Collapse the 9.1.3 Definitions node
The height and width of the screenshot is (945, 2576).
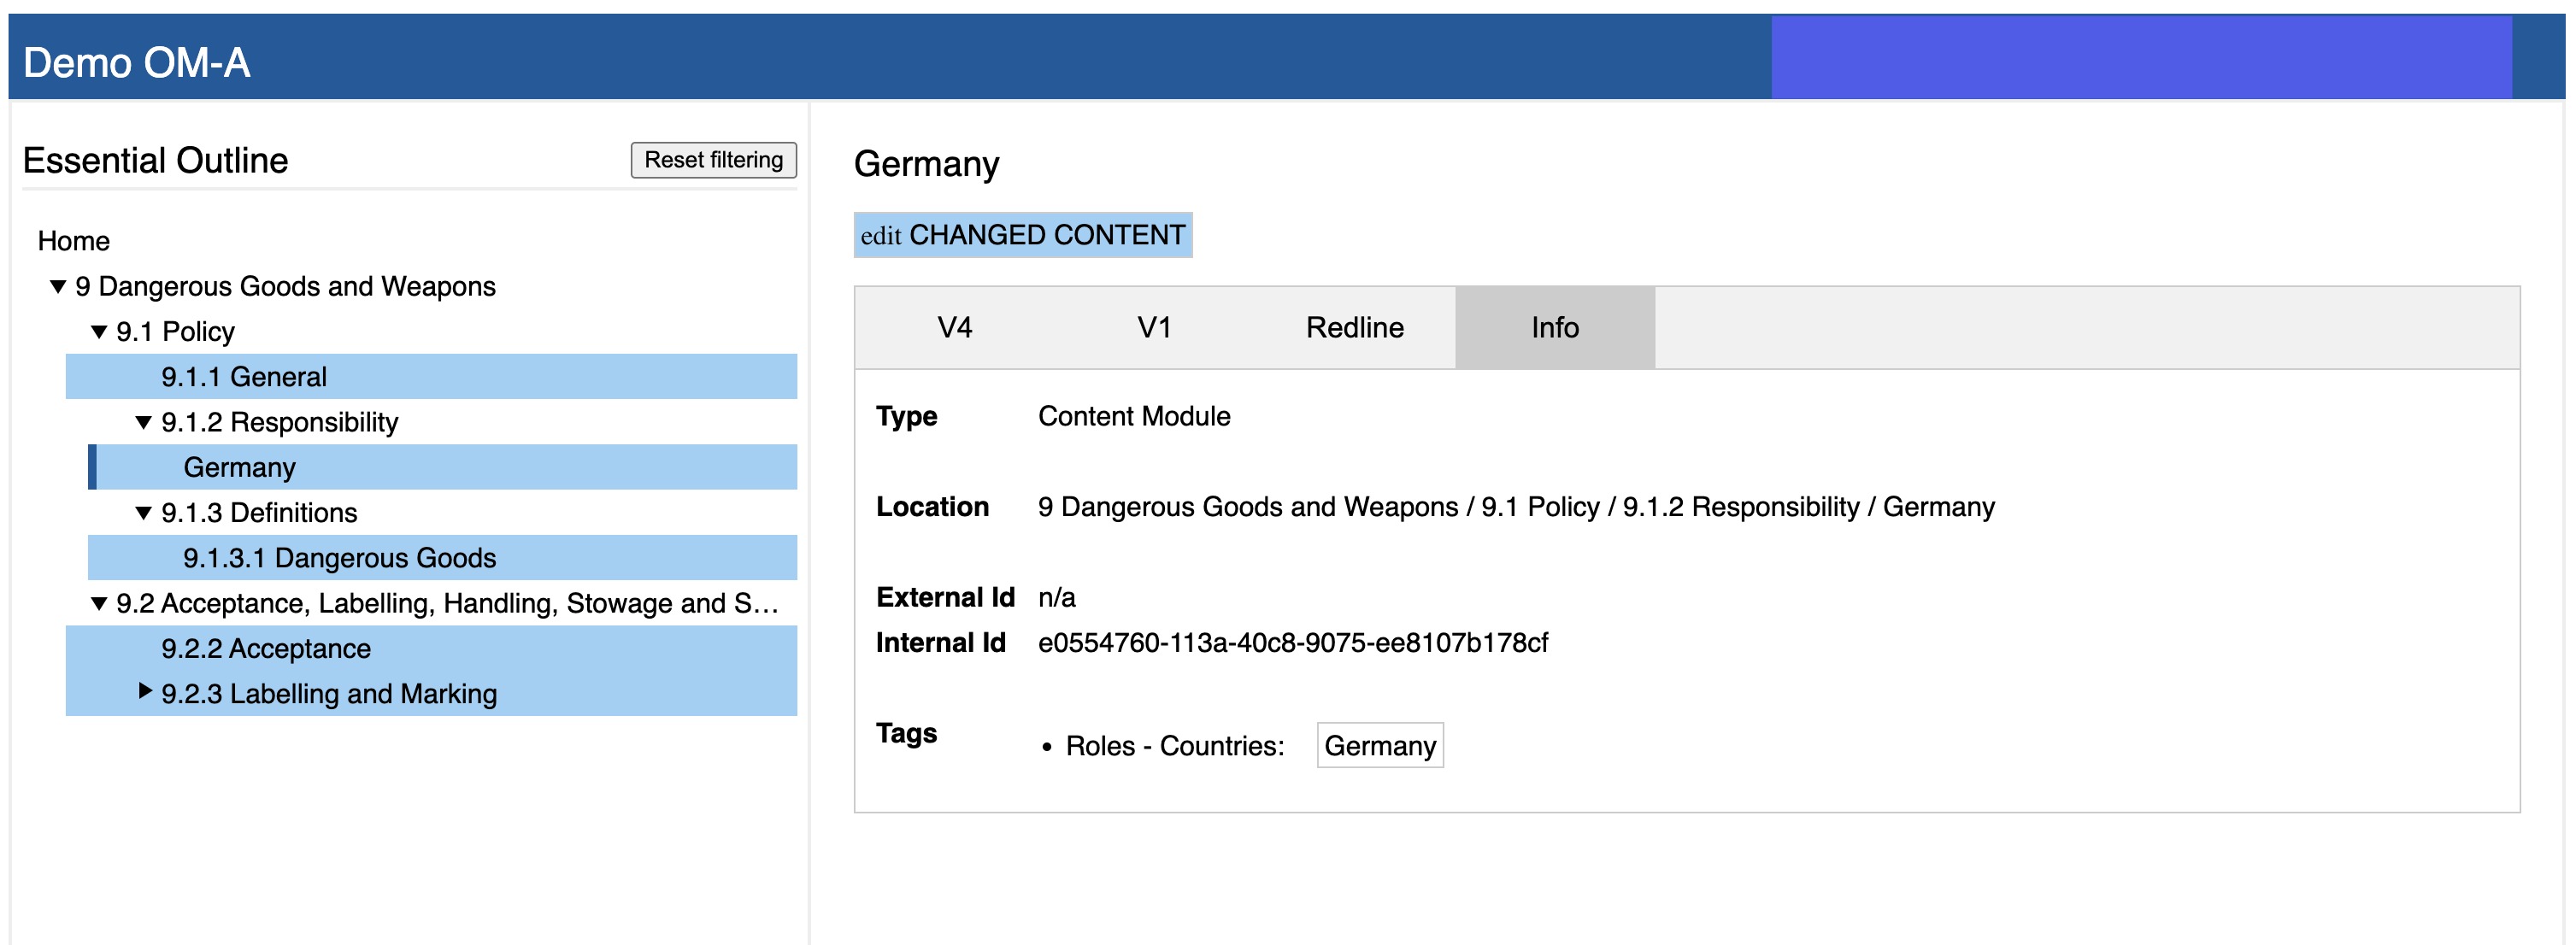[x=143, y=513]
